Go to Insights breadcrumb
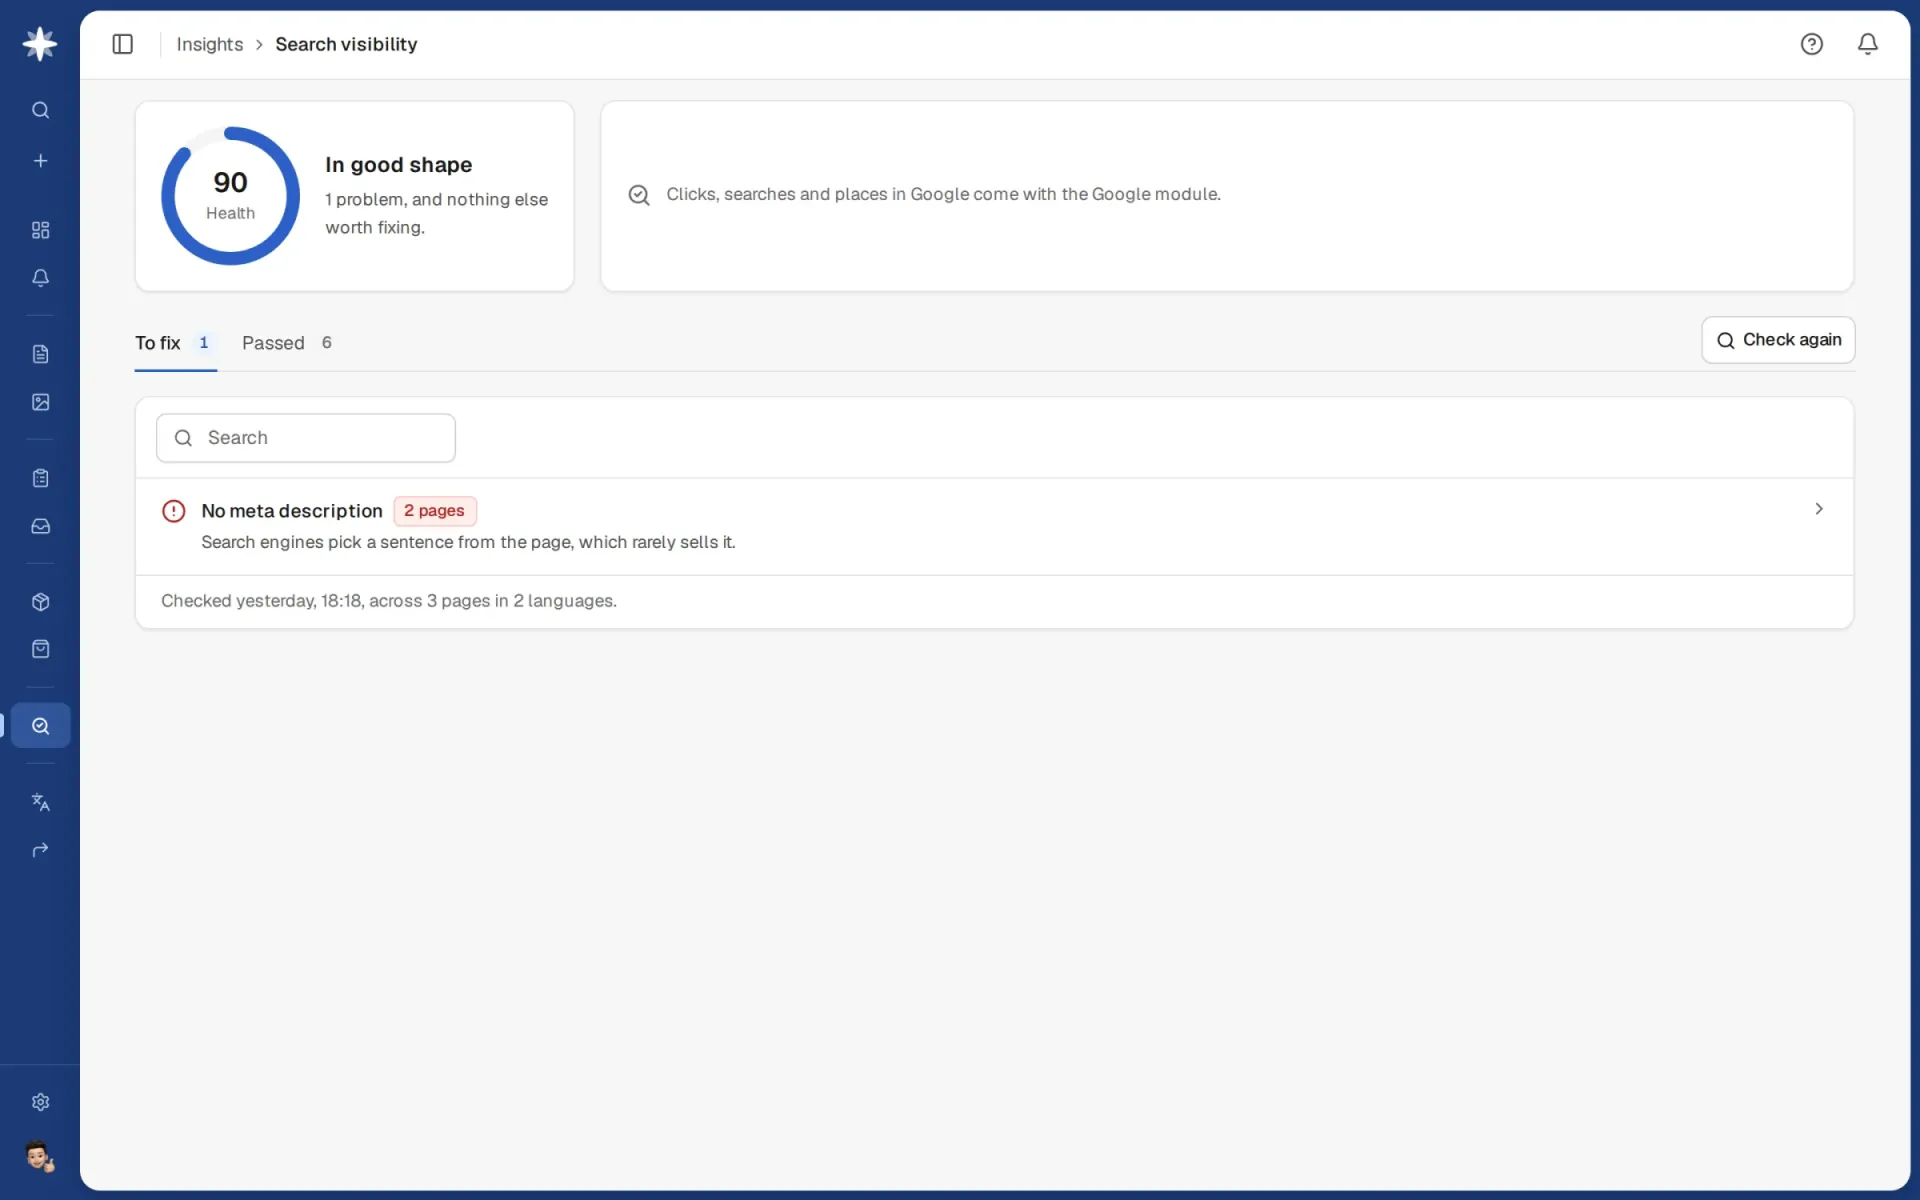The image size is (1920, 1200). (x=210, y=44)
